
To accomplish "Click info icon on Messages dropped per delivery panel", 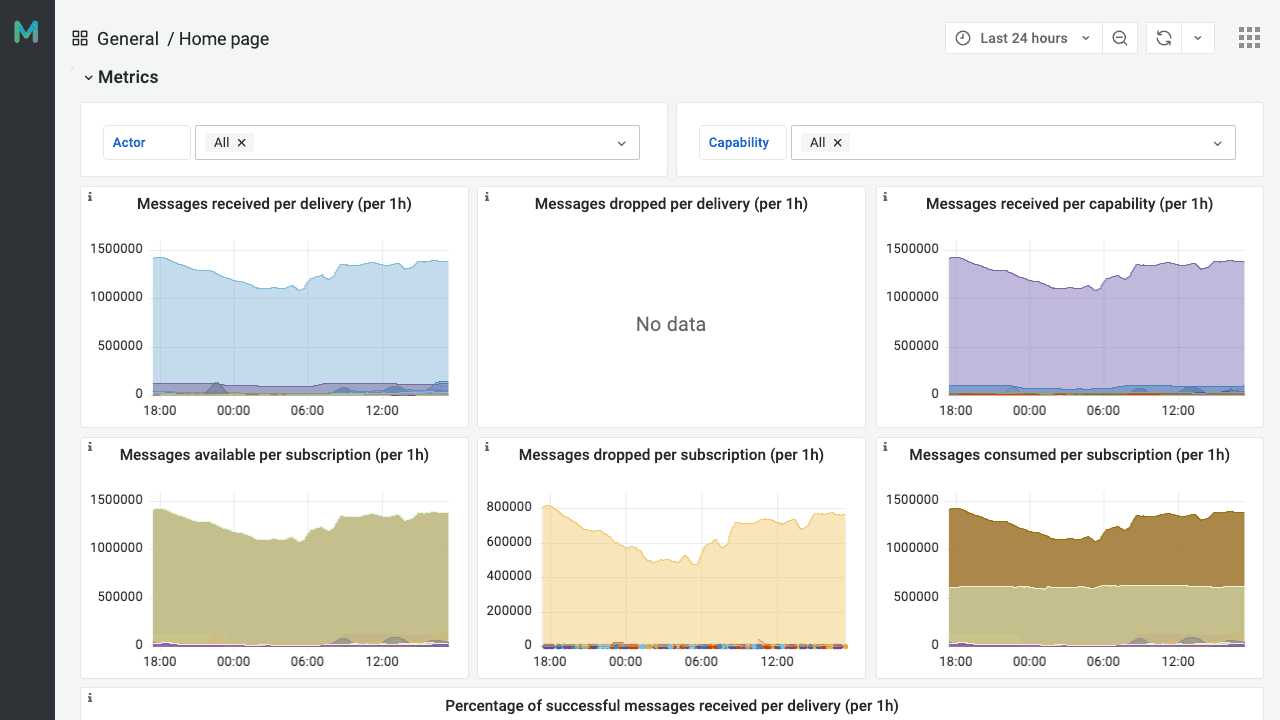I will pyautogui.click(x=487, y=197).
